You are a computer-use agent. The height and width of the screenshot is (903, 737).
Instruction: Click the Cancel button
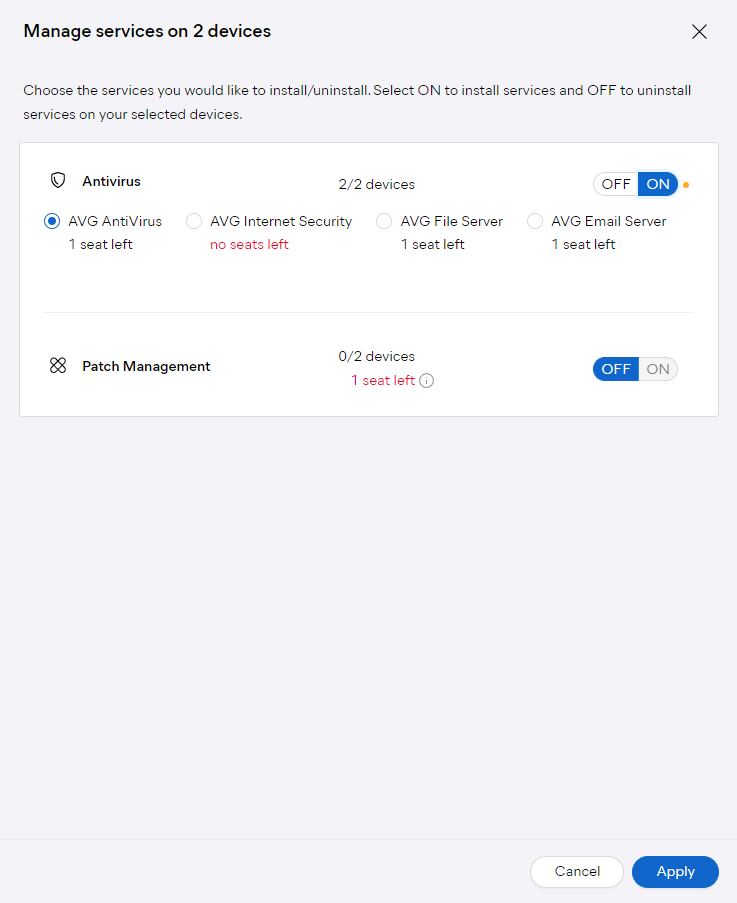[577, 871]
